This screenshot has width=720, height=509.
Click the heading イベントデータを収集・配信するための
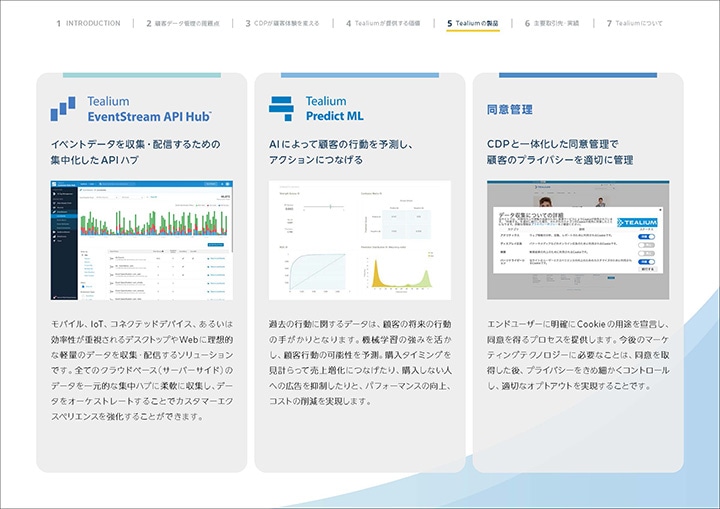coord(135,144)
